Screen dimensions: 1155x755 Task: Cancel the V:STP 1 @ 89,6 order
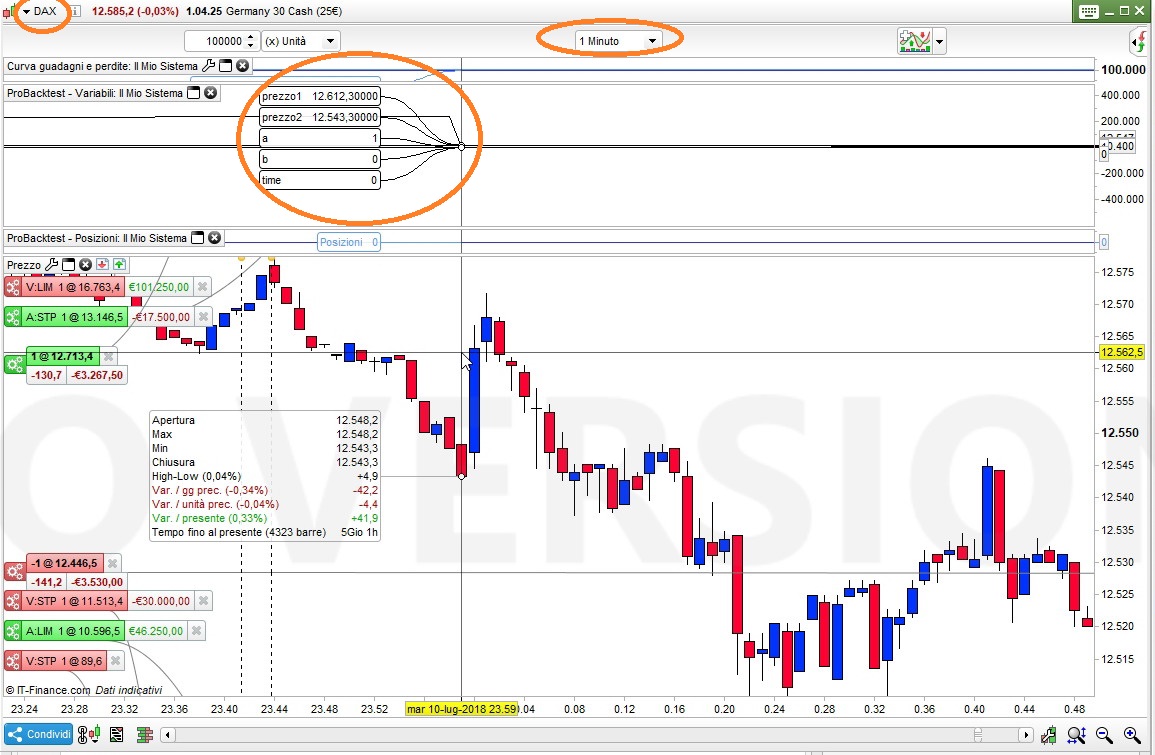click(x=116, y=661)
